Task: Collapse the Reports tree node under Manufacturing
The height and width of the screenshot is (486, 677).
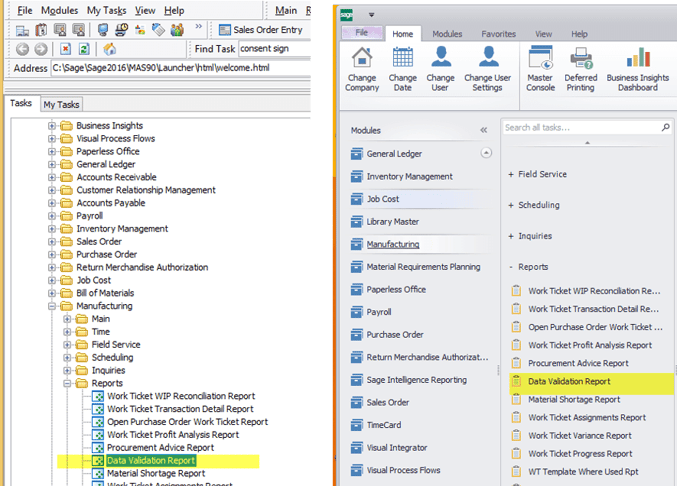Action: click(67, 383)
